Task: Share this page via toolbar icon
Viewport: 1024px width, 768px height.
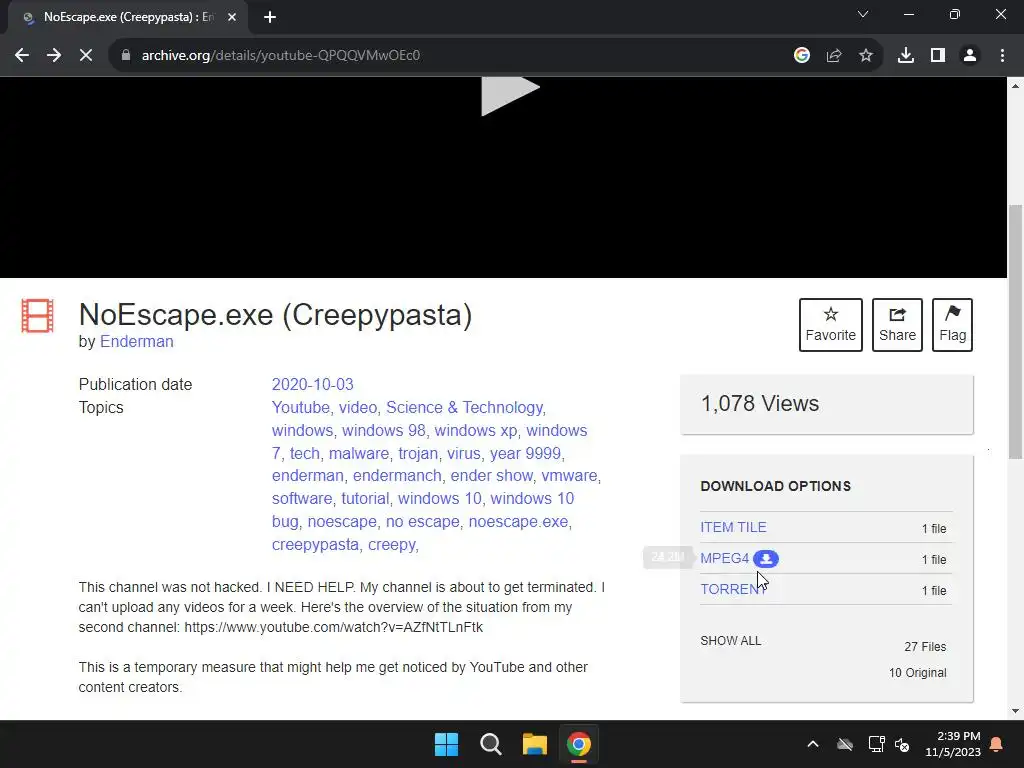Action: click(x=834, y=56)
